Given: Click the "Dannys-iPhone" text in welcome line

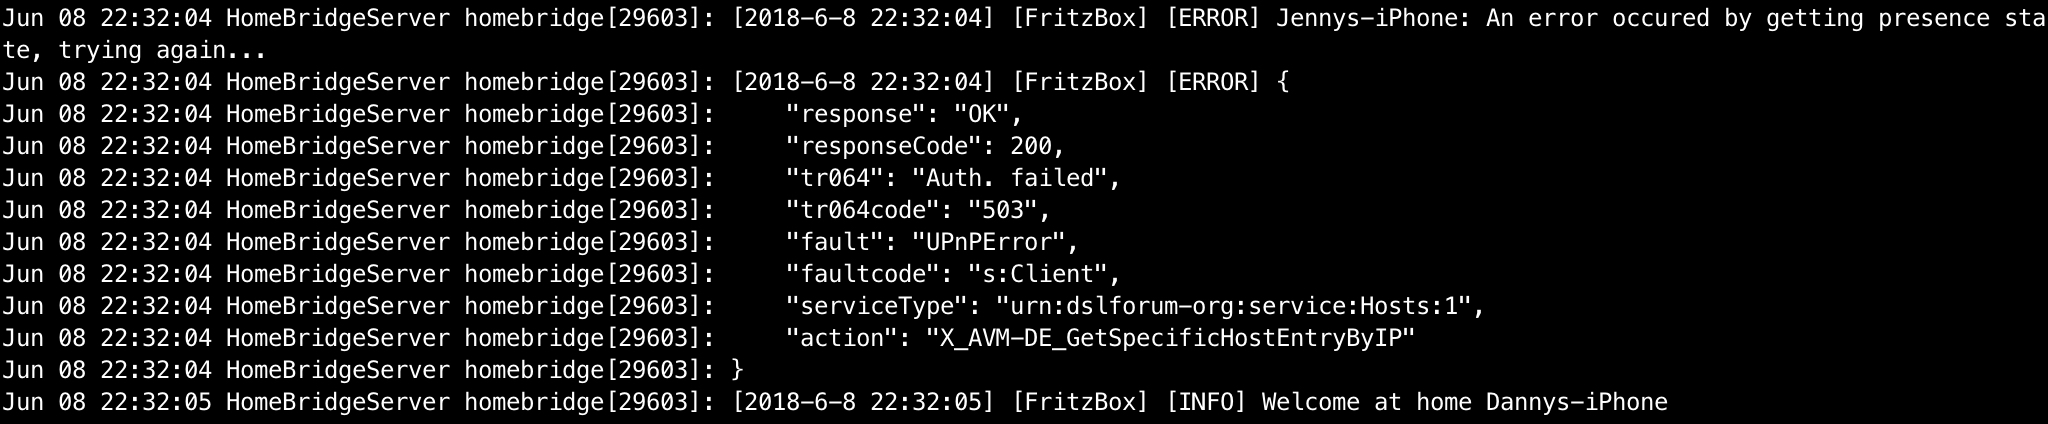Looking at the screenshot, I should 1576,402.
